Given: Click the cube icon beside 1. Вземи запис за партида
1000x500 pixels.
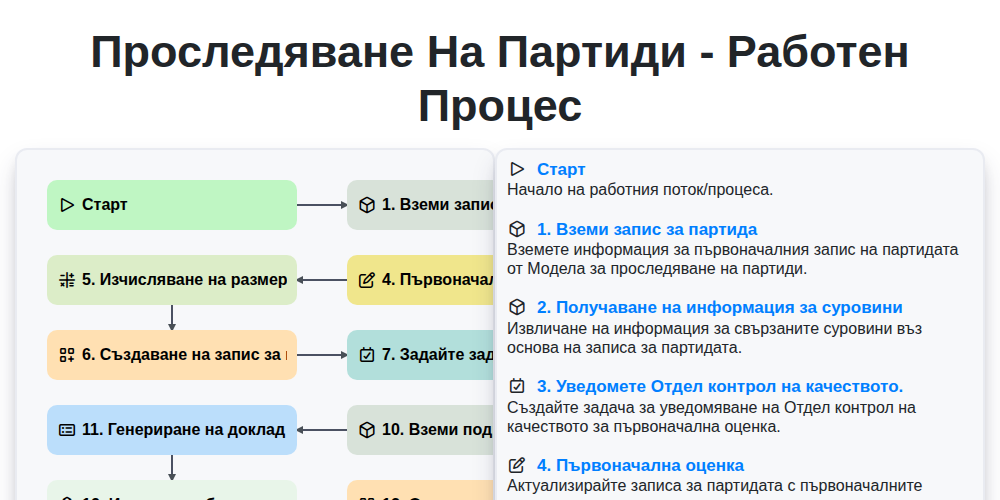Looking at the screenshot, I should (x=517, y=229).
